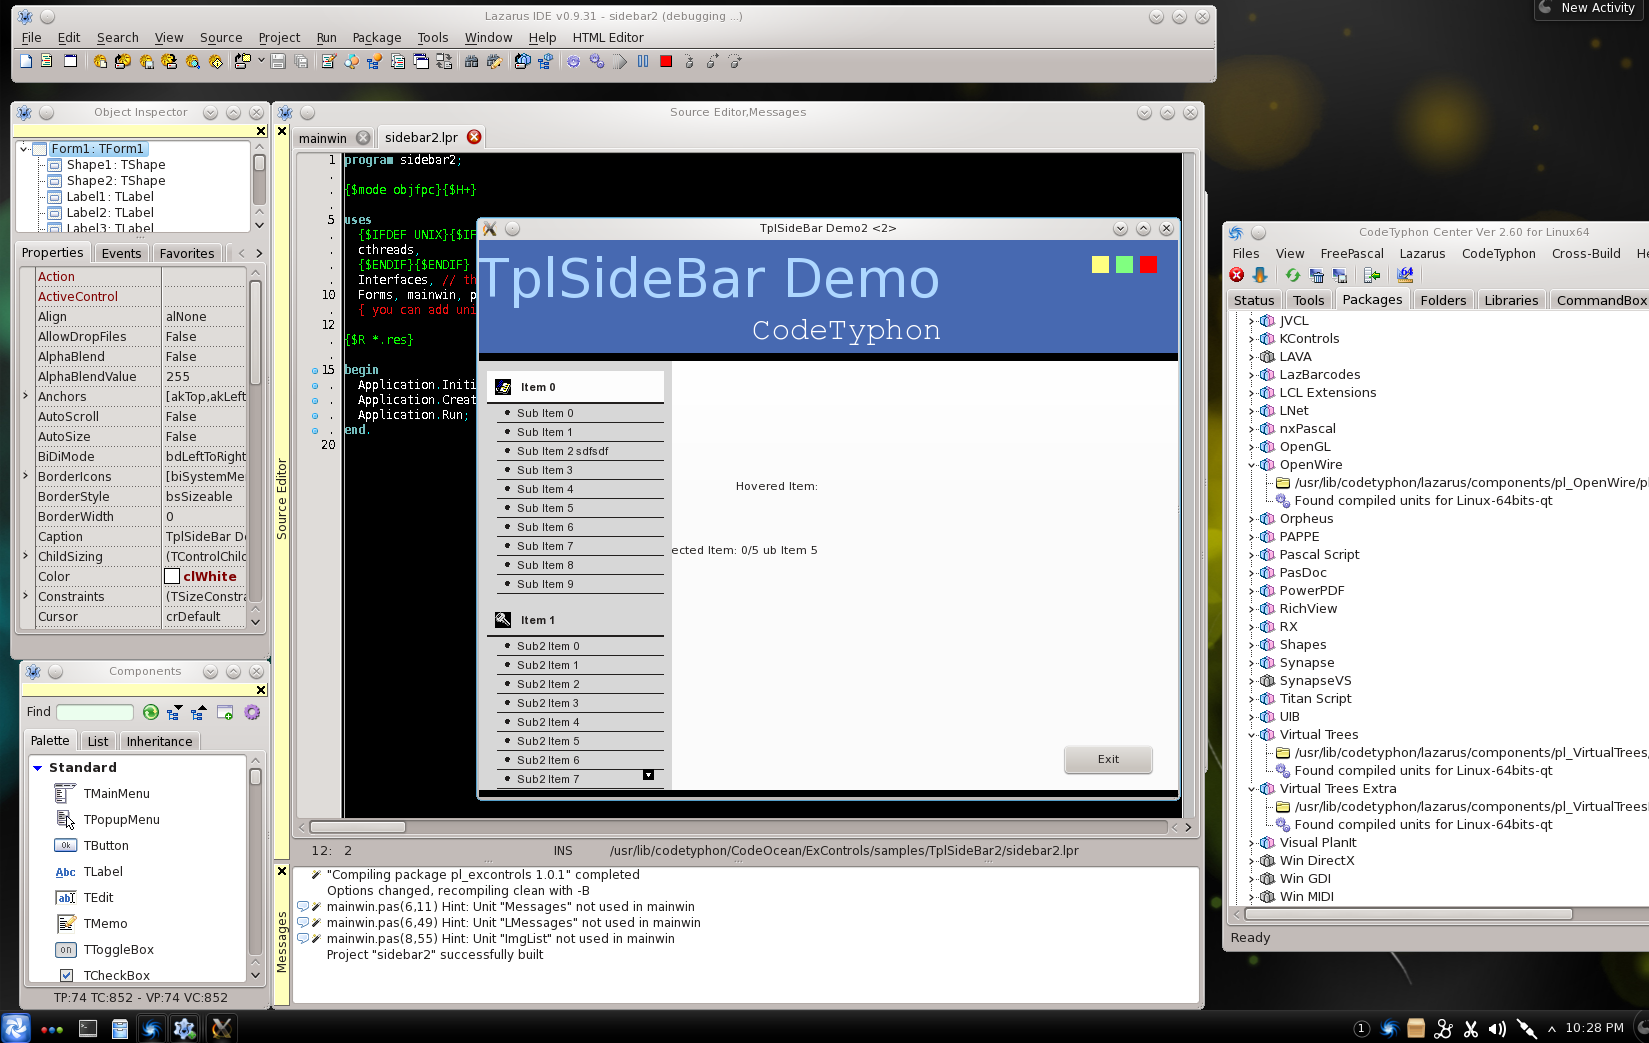Open dropdown arrow beside the Open file icon
The width and height of the screenshot is (1649, 1043).
coord(261,60)
